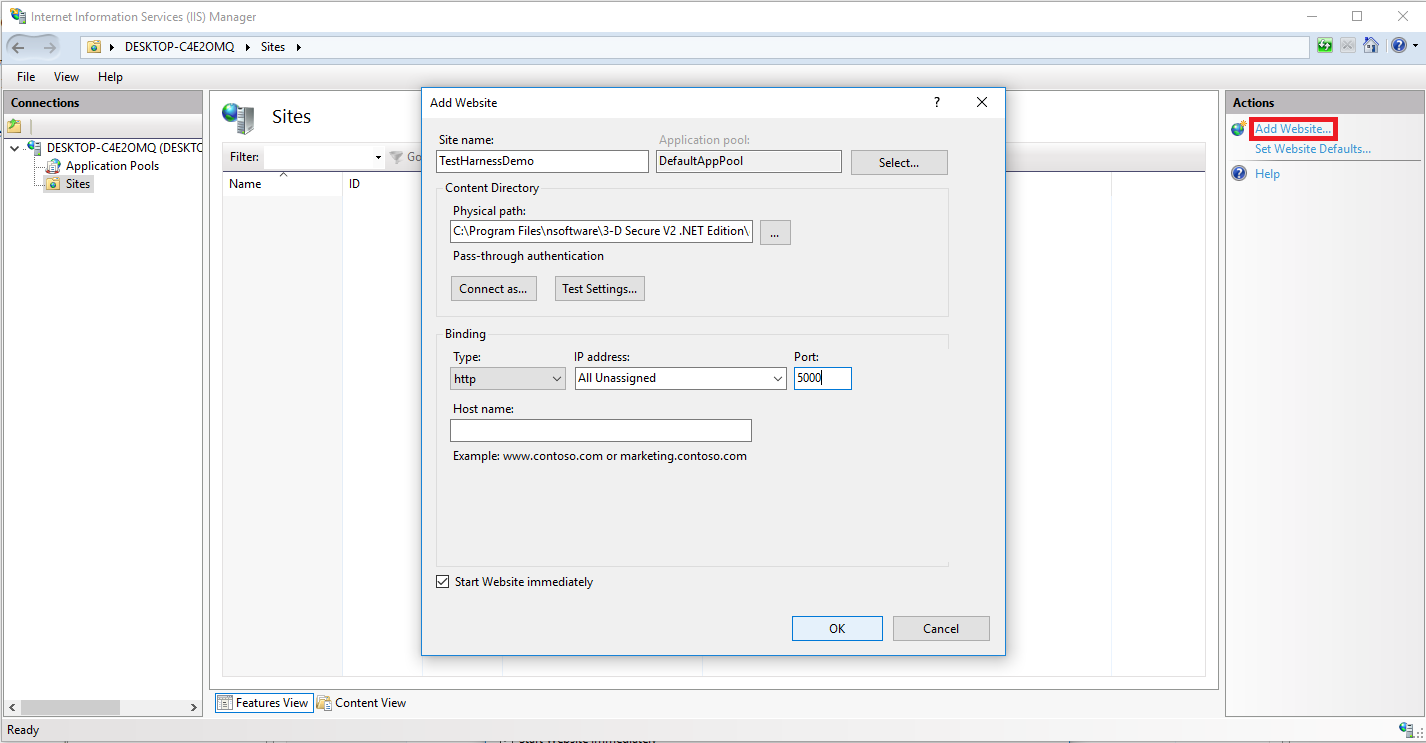Click the IIS Manager title bar icon

(x=17, y=16)
